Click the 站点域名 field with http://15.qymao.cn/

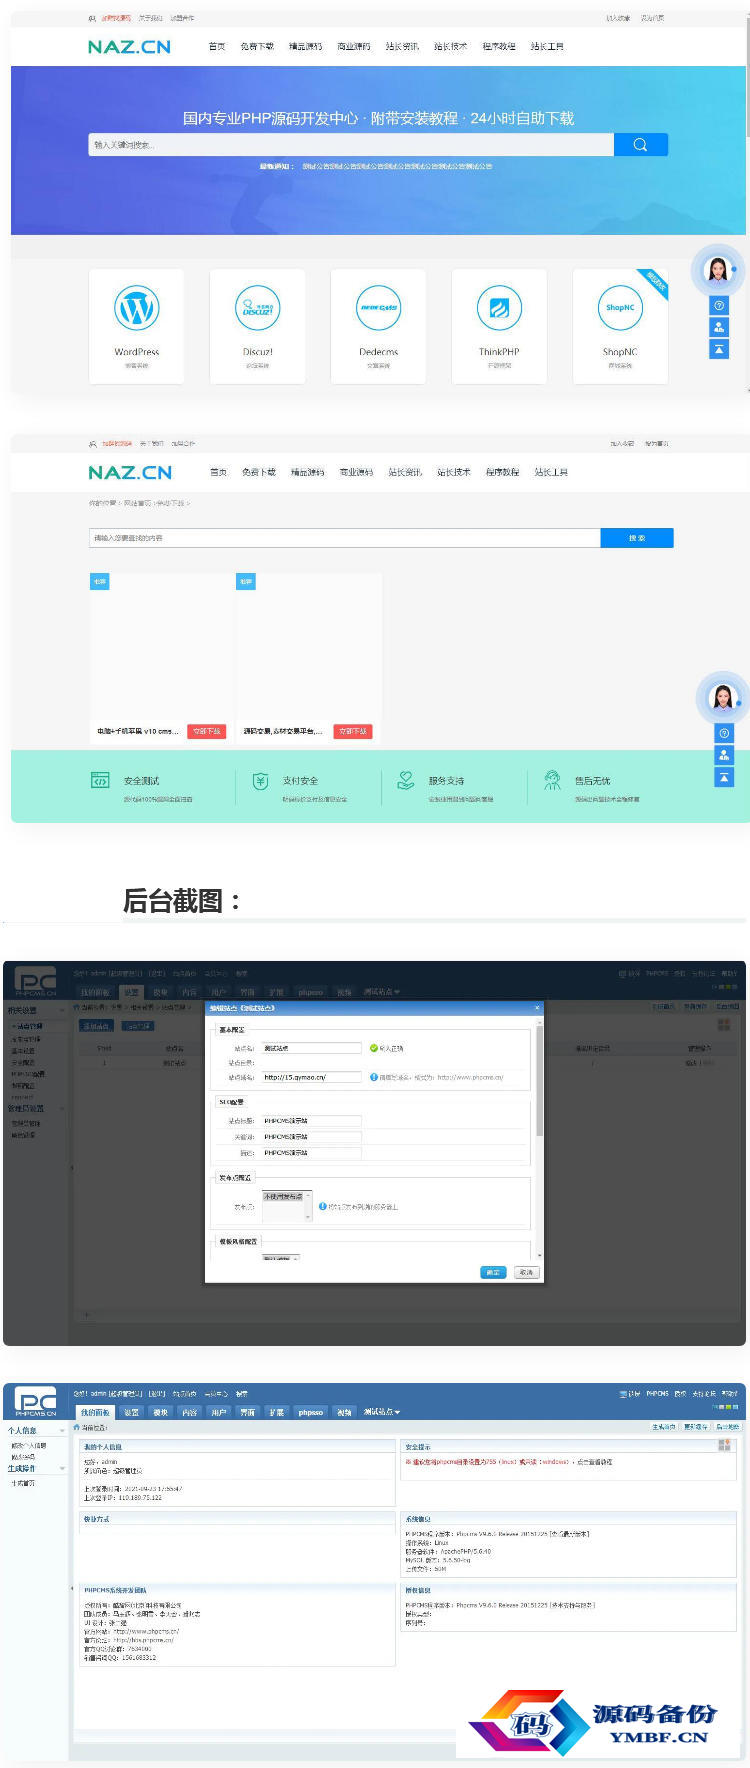tap(311, 1077)
